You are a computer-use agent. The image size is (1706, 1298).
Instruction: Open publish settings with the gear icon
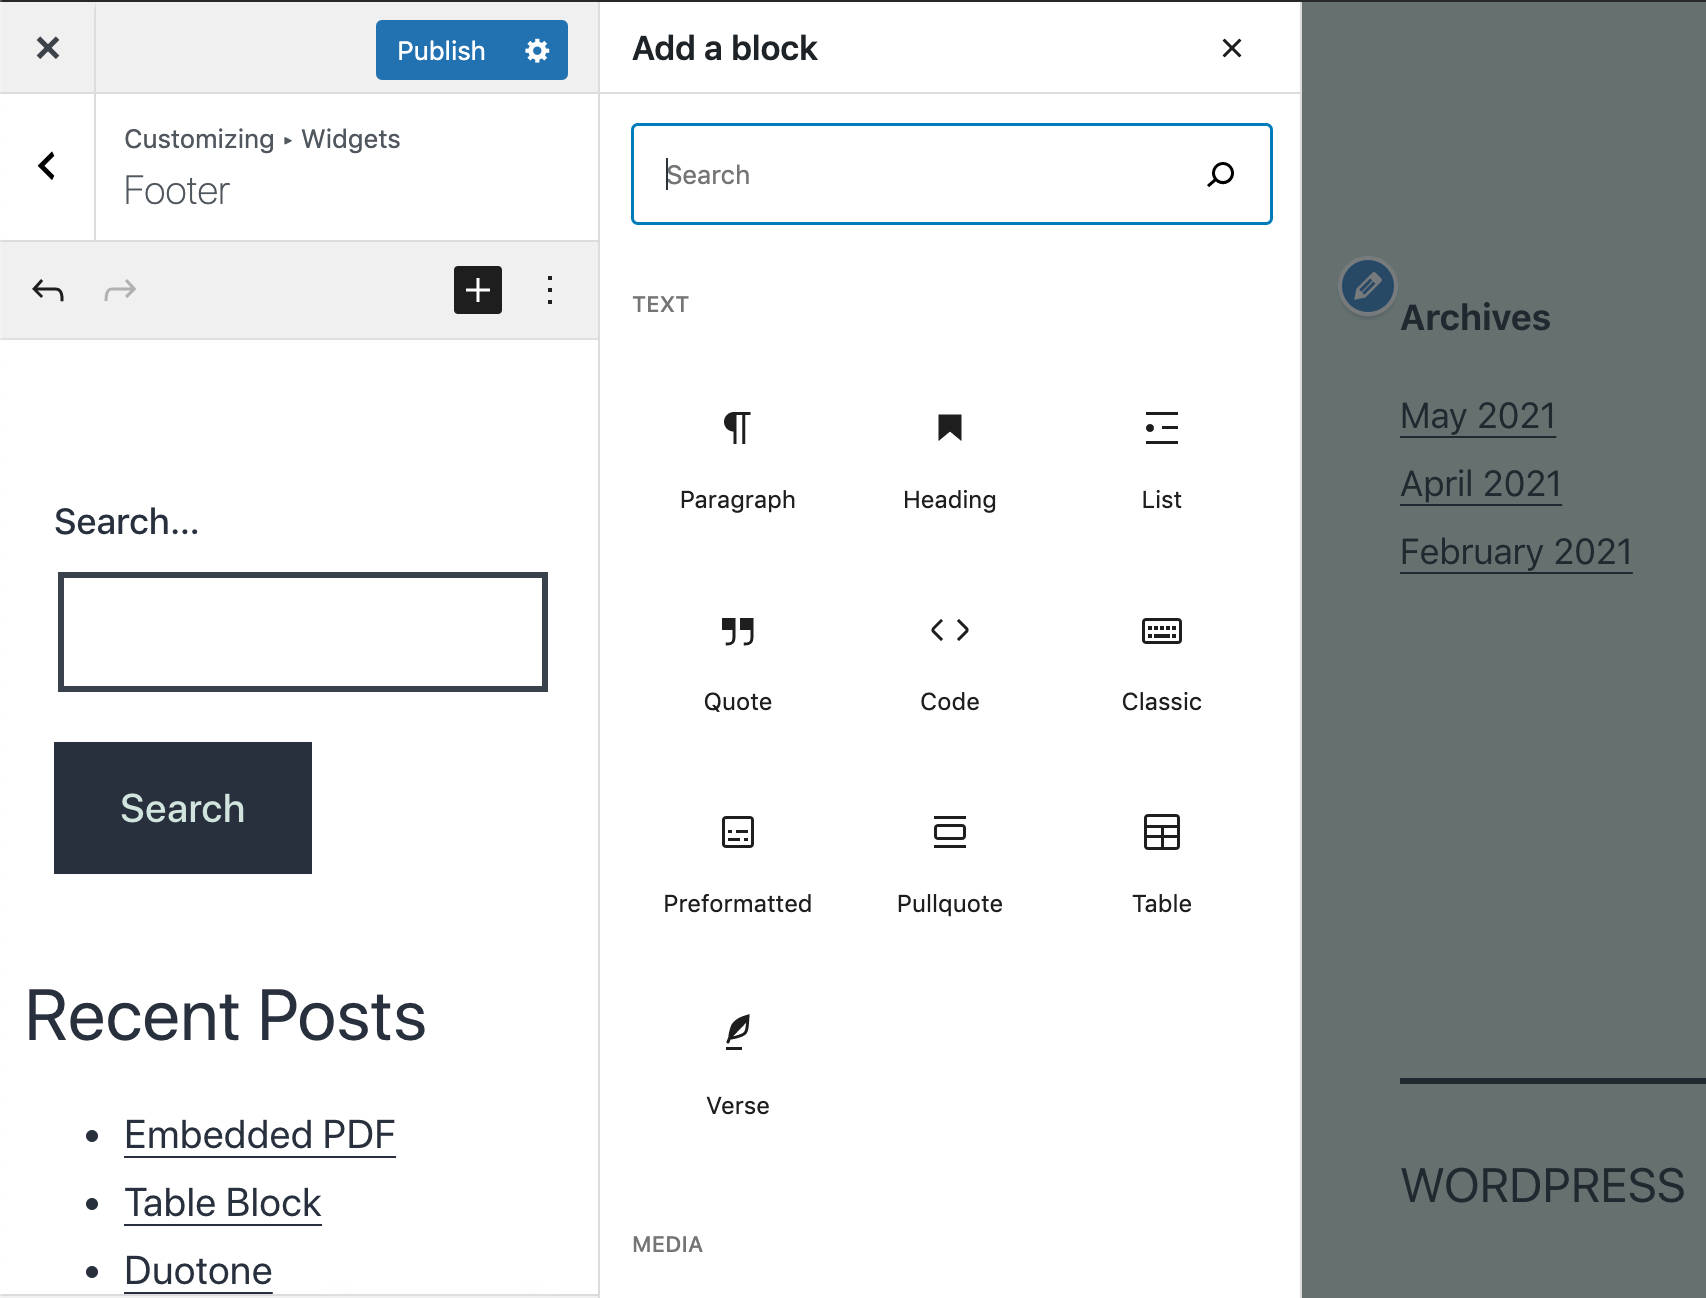point(537,50)
